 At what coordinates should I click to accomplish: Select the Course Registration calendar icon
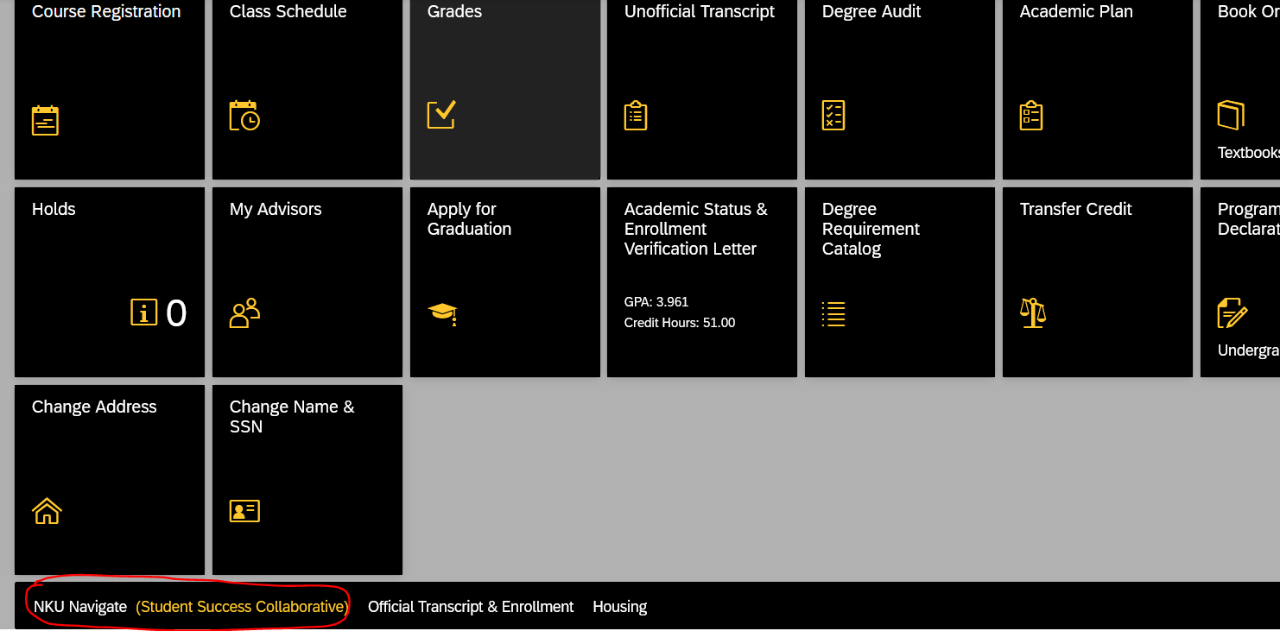[45, 120]
